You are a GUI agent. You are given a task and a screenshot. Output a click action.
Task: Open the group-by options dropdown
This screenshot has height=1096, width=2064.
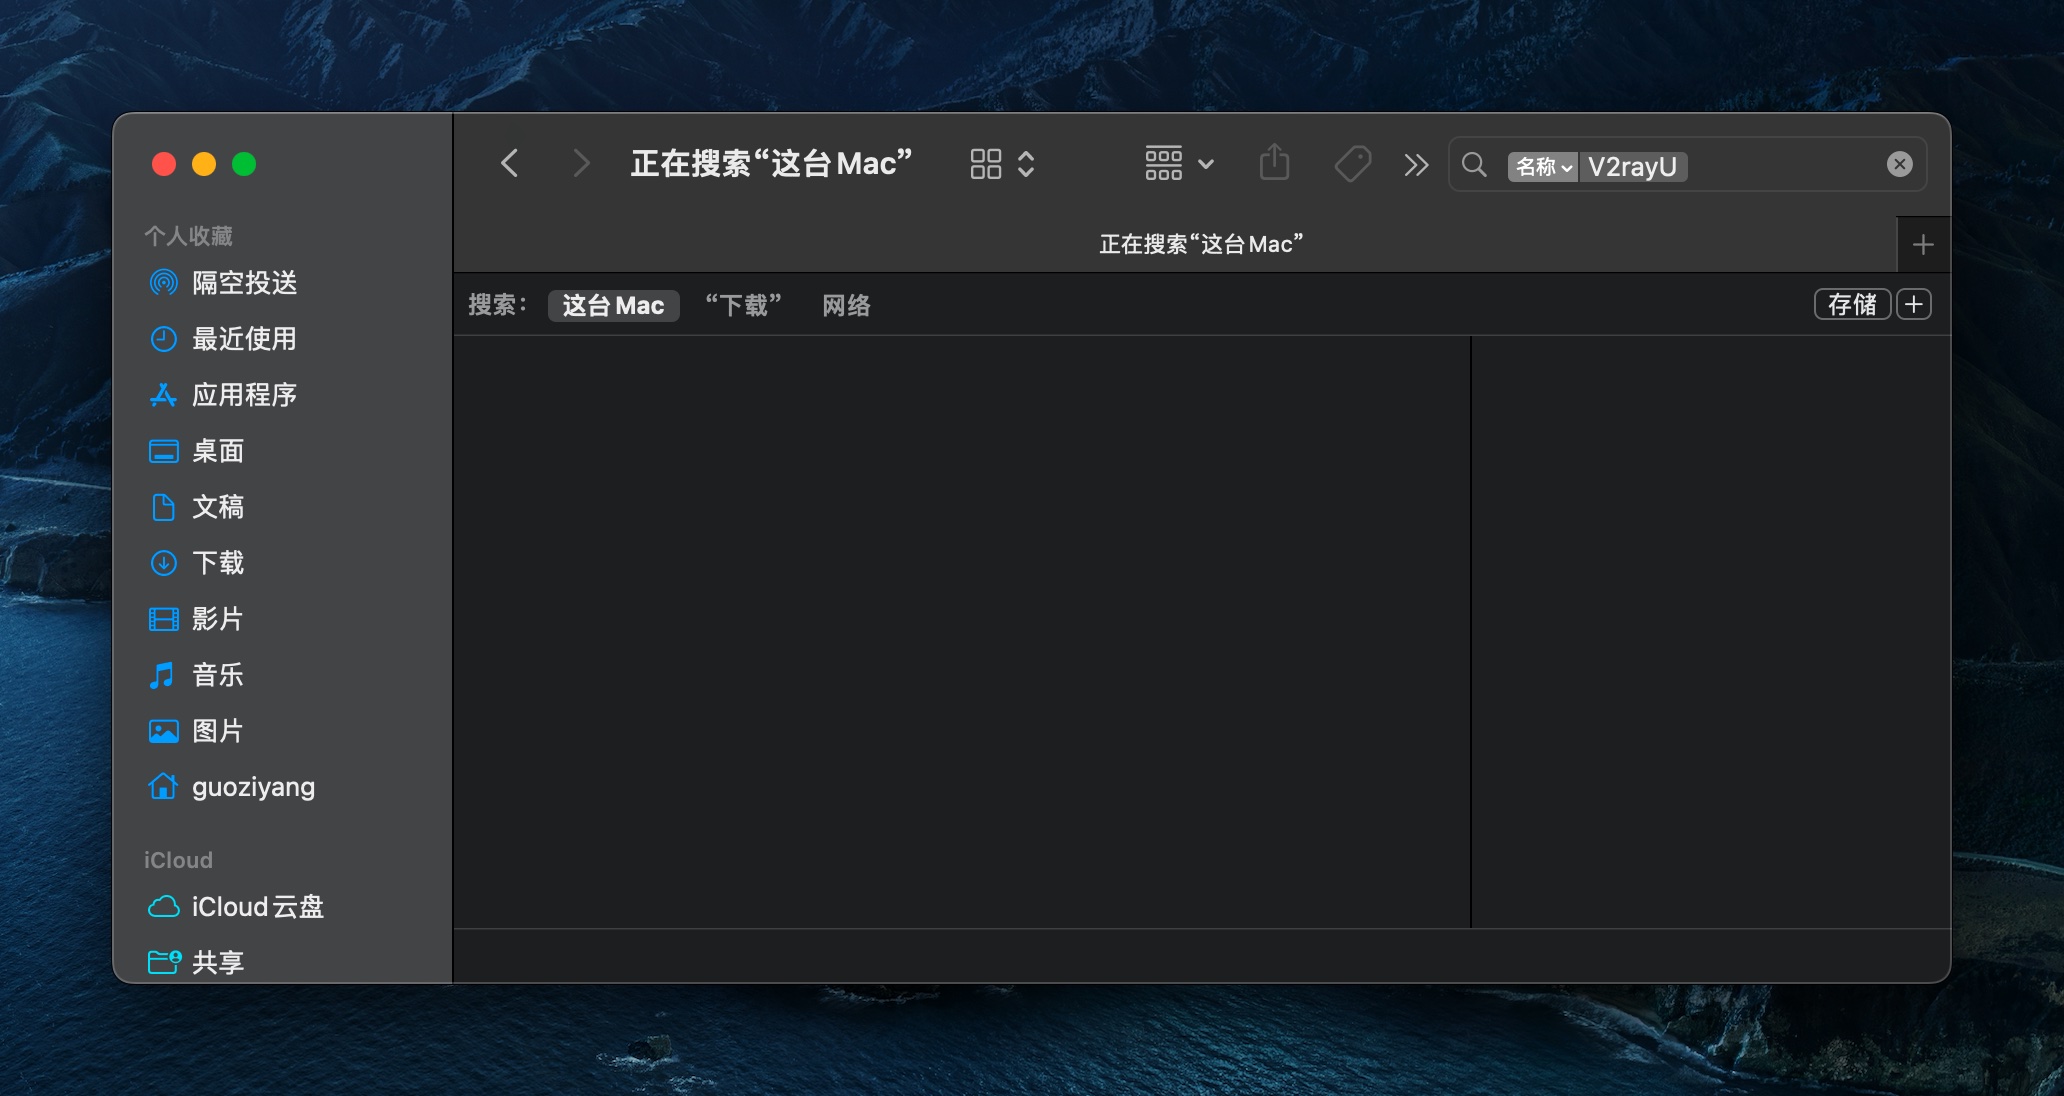1179,164
